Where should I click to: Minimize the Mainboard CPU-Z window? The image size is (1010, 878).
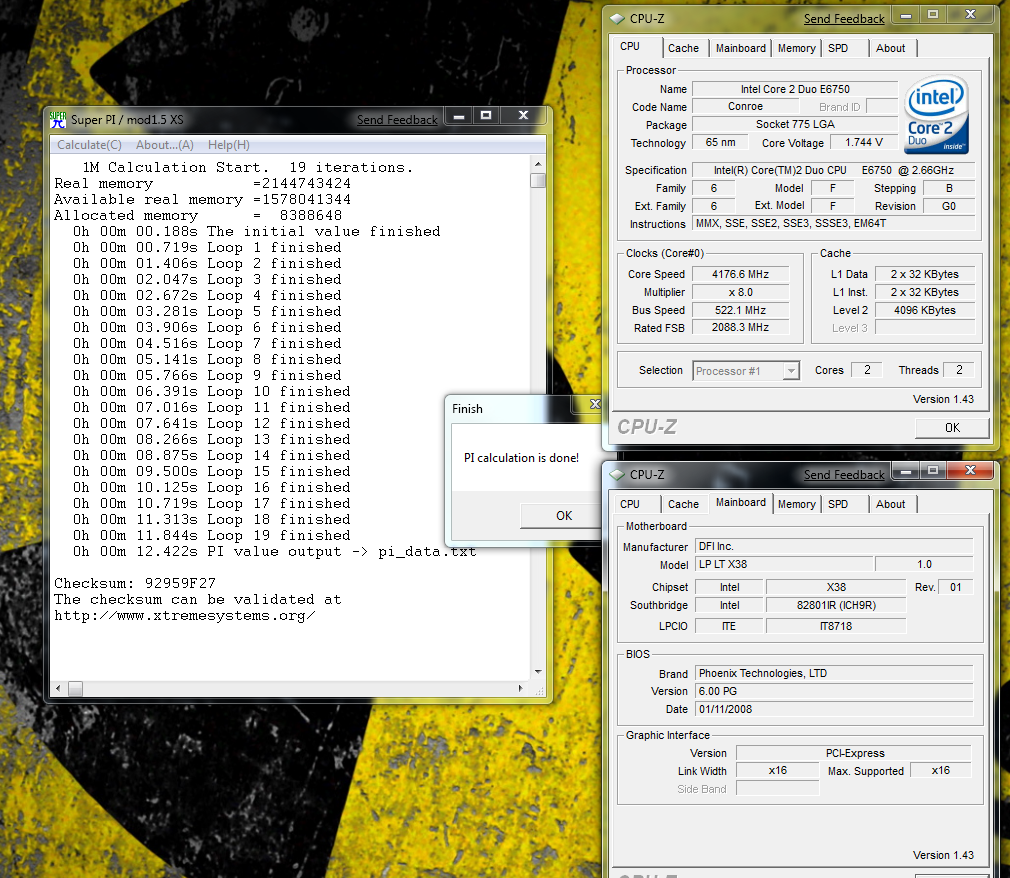pos(906,472)
